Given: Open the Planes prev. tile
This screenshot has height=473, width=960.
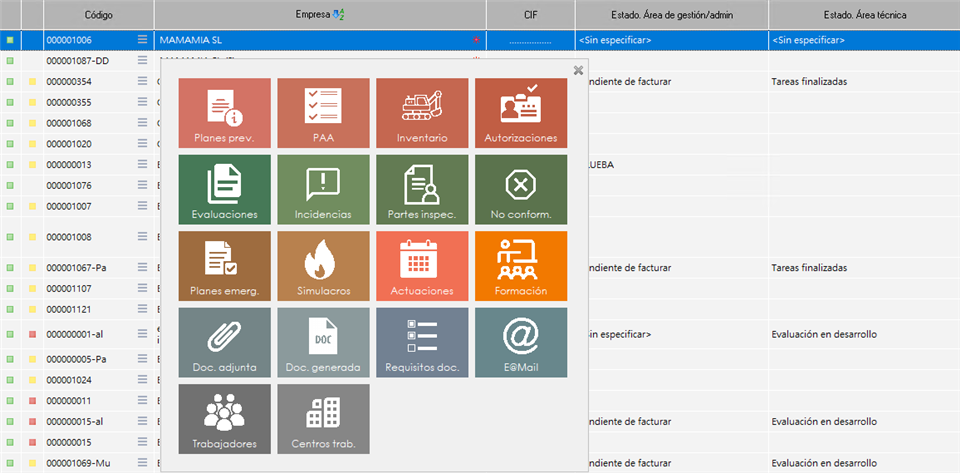Looking at the screenshot, I should click(x=224, y=113).
